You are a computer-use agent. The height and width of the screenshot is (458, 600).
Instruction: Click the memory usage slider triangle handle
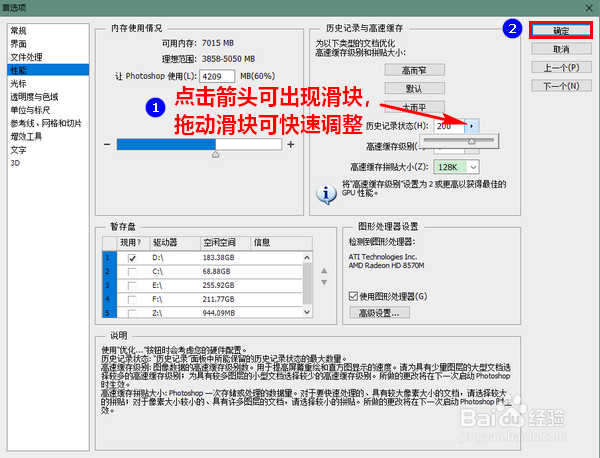click(x=215, y=154)
